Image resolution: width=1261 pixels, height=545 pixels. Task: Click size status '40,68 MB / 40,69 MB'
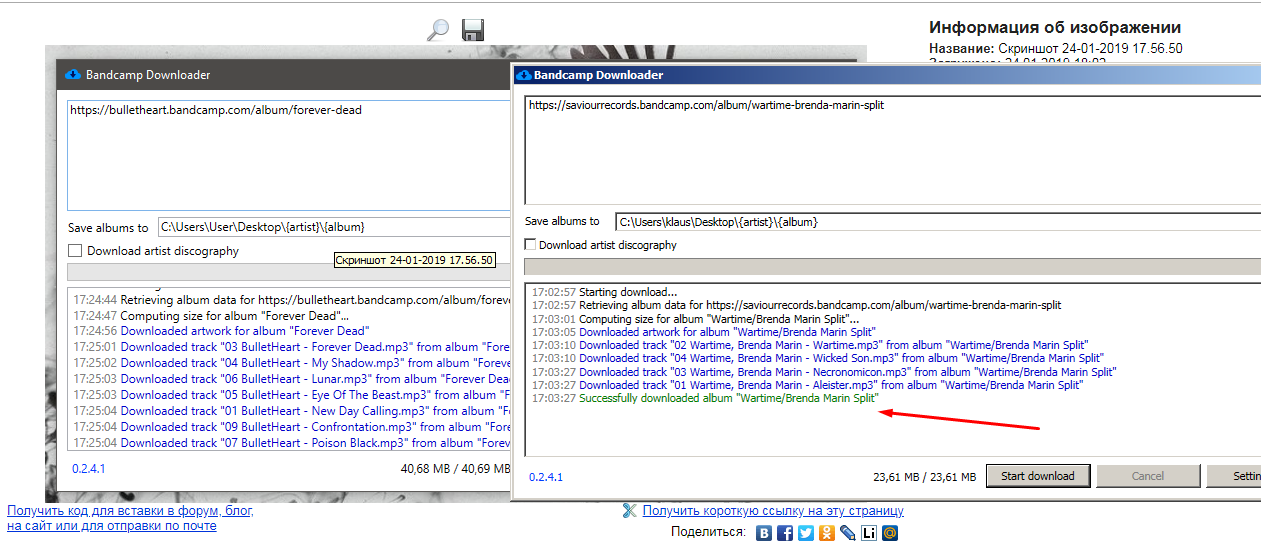click(x=455, y=468)
